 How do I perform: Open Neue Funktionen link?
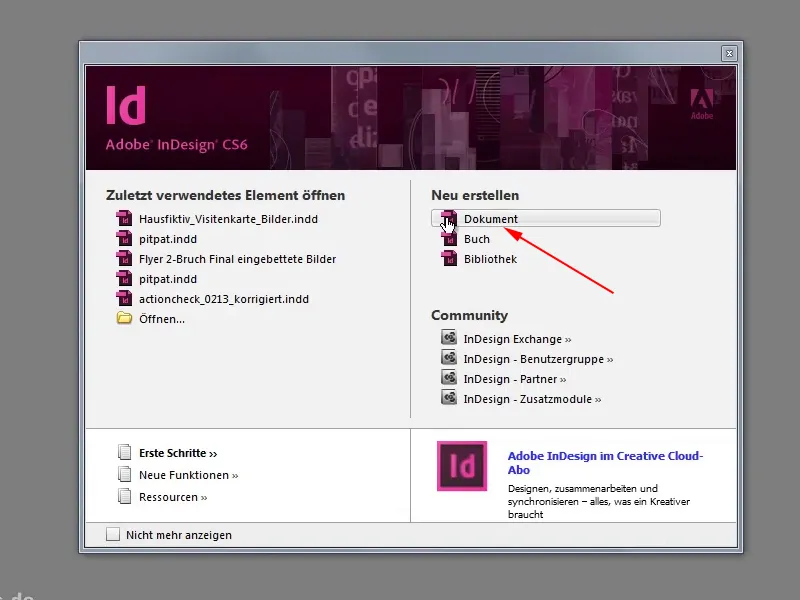point(188,475)
